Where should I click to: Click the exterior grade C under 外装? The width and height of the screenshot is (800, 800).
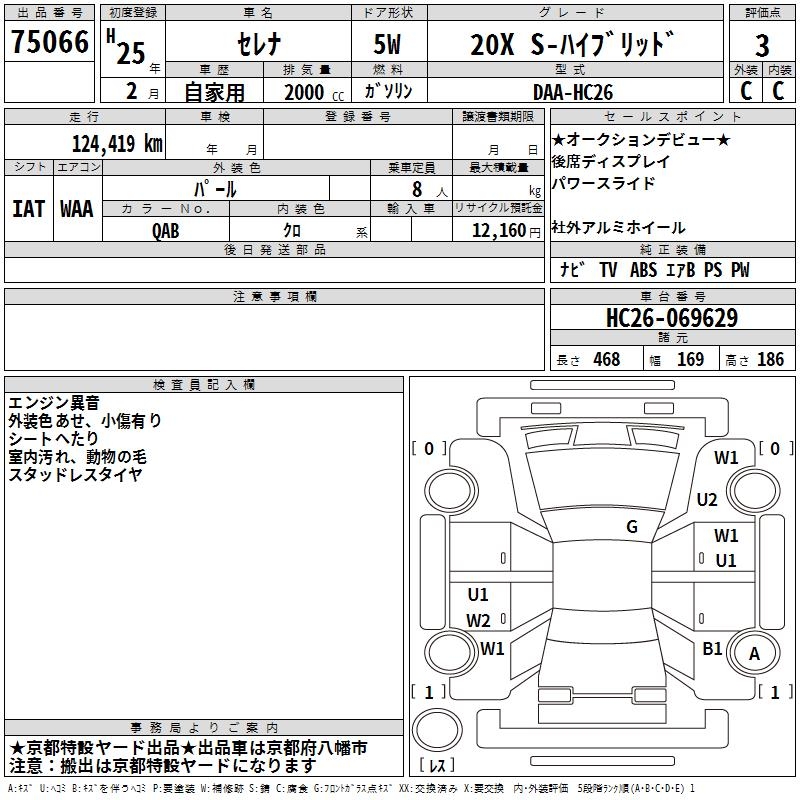(x=746, y=90)
